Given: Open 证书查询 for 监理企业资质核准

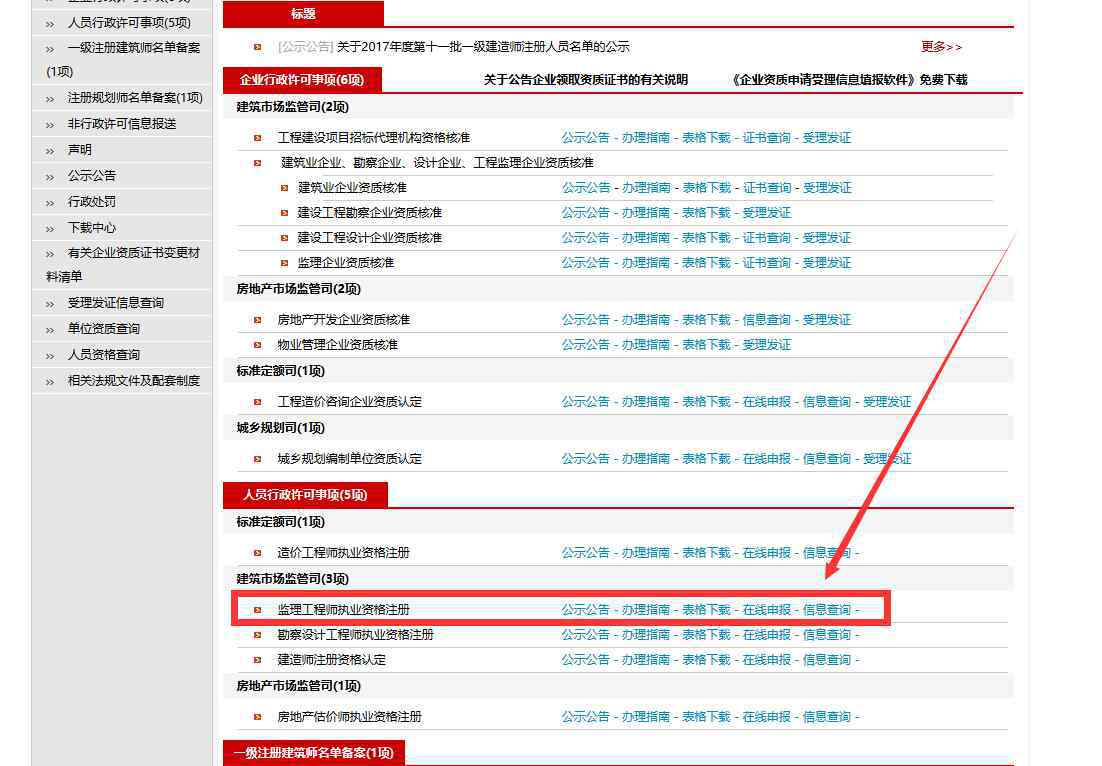Looking at the screenshot, I should [x=766, y=263].
